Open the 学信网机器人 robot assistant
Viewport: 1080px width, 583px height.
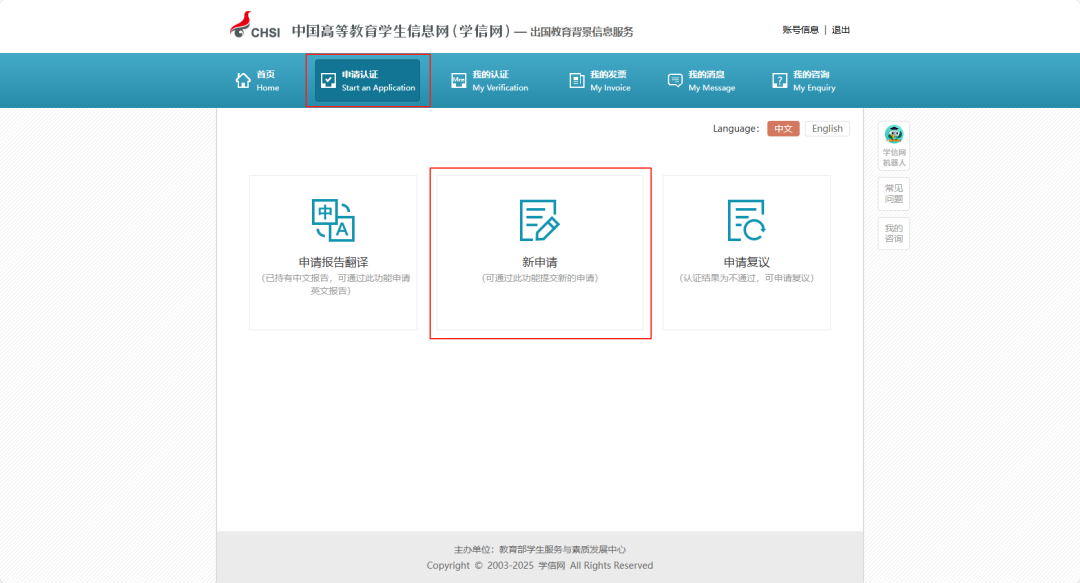pos(894,145)
